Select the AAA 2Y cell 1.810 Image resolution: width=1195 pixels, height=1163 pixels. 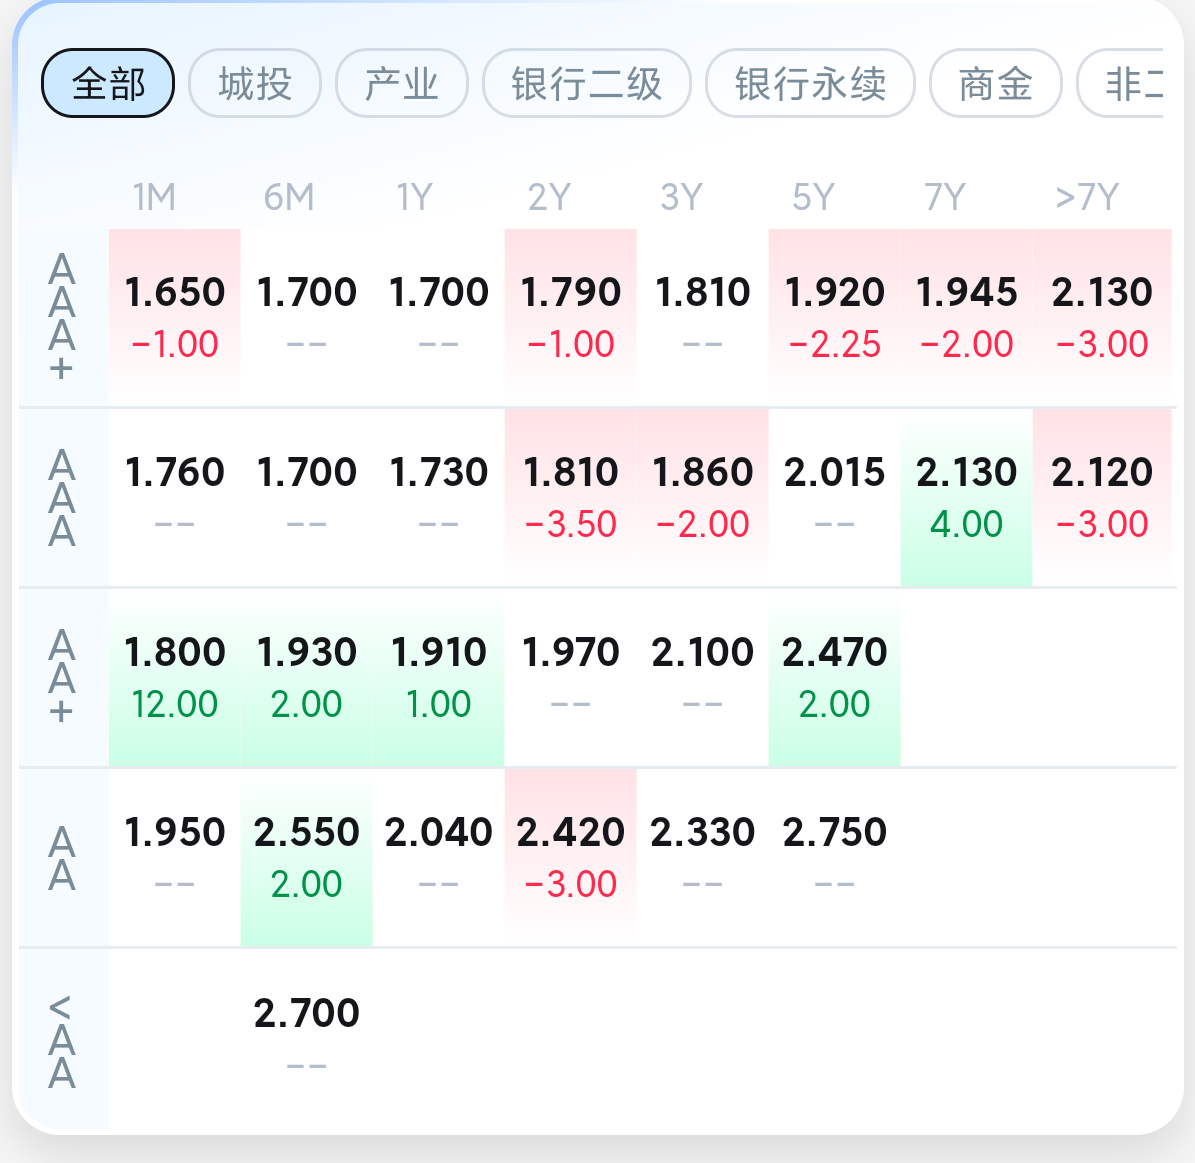(570, 497)
